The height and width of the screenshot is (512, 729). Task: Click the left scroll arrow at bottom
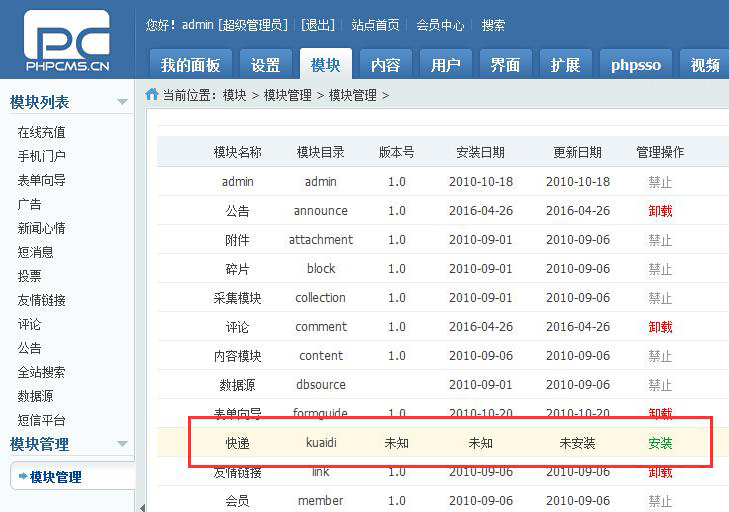click(141, 507)
